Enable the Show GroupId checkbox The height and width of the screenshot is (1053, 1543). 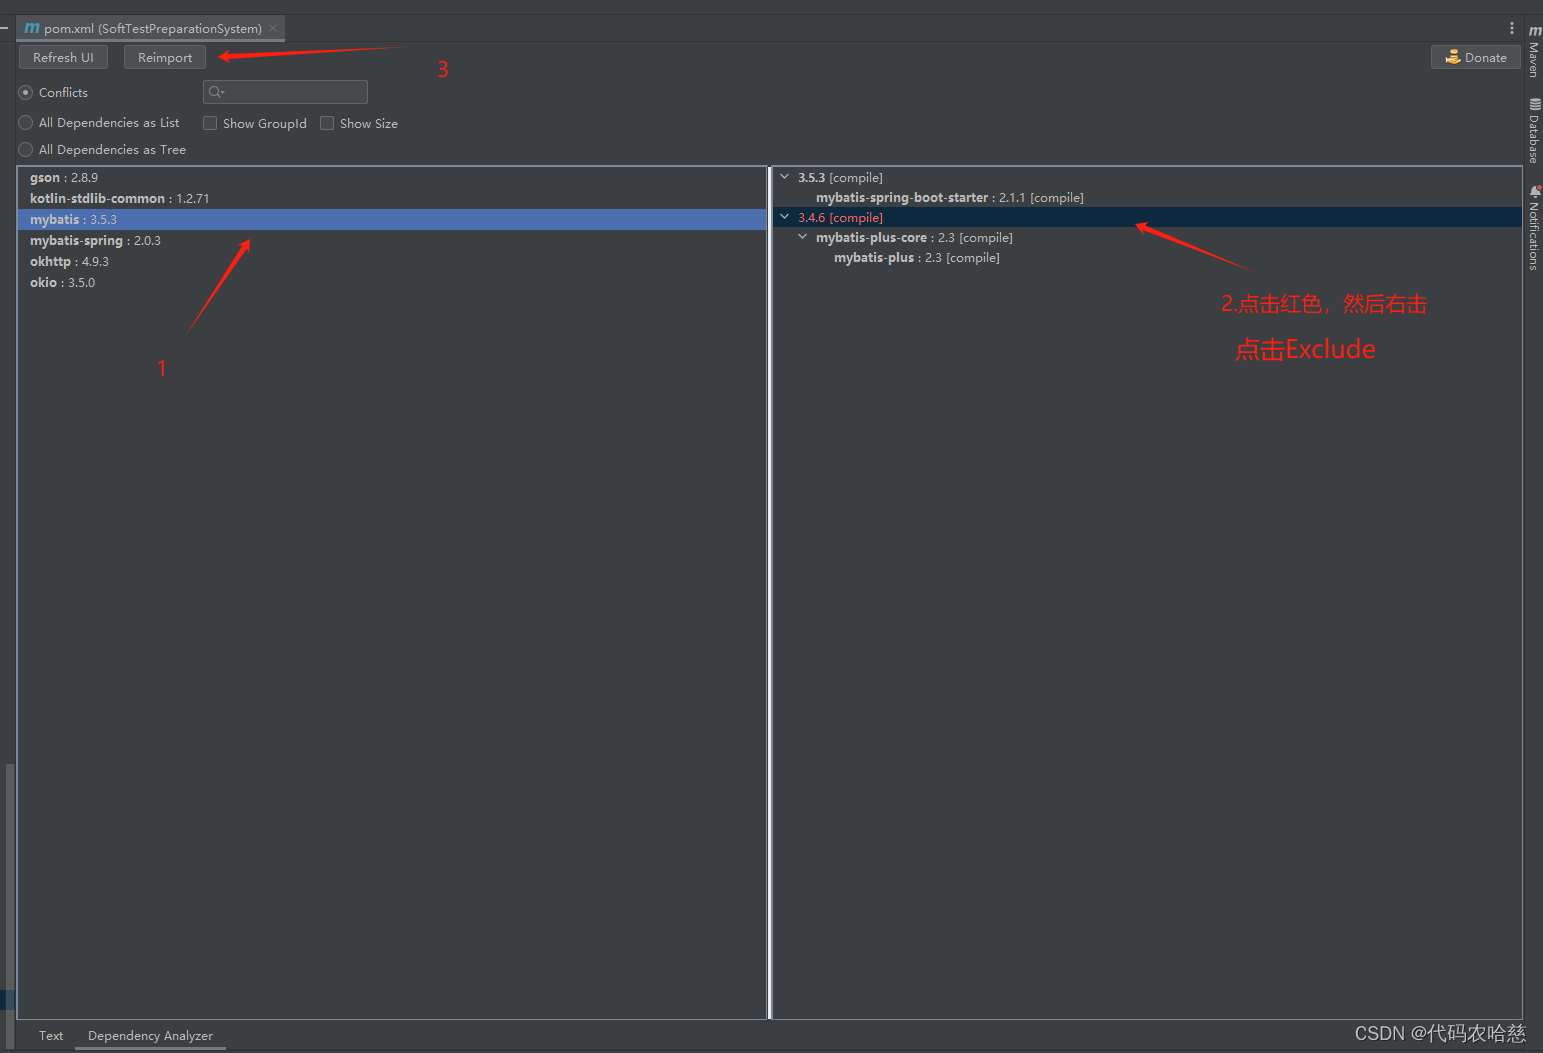tap(210, 123)
